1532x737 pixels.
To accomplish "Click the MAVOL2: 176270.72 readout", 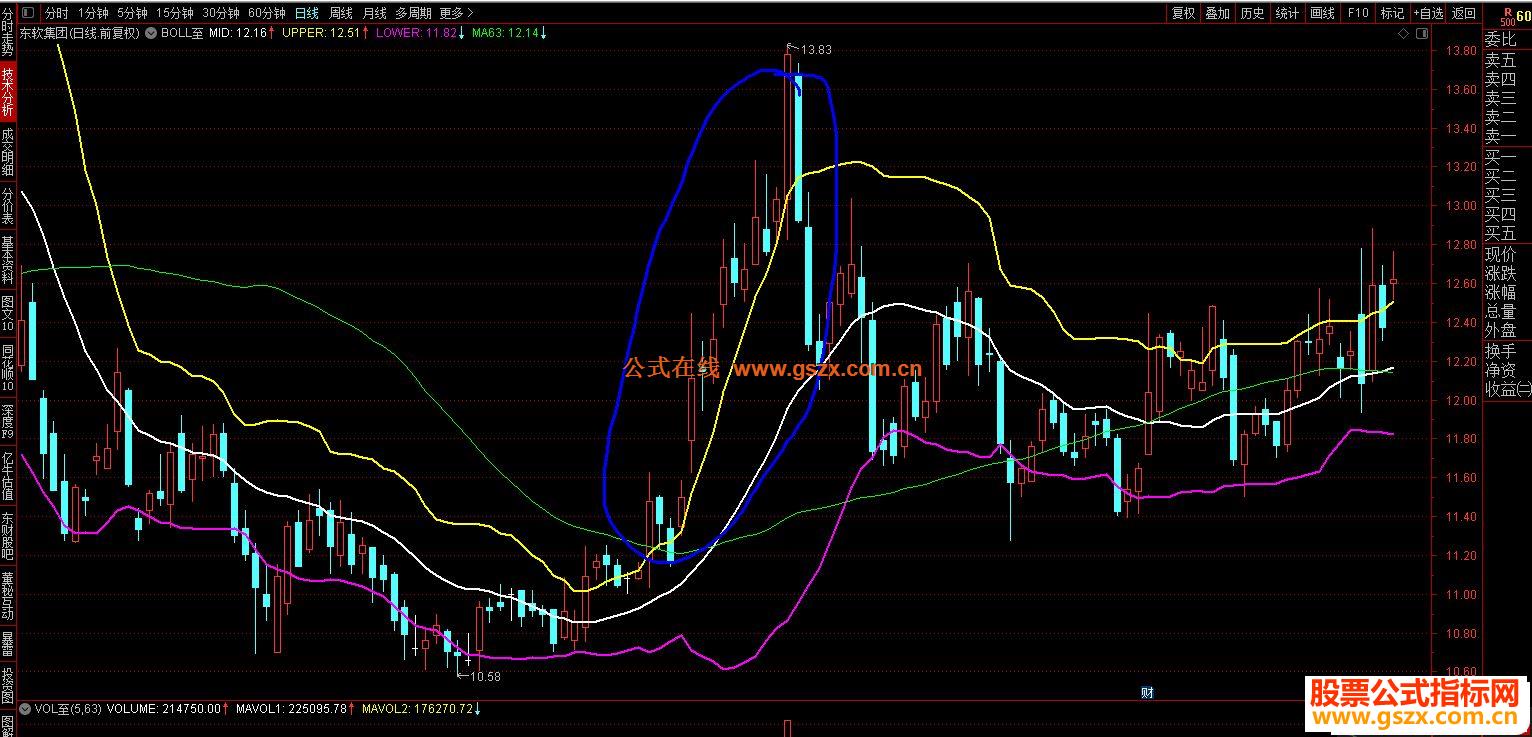I will pos(420,709).
